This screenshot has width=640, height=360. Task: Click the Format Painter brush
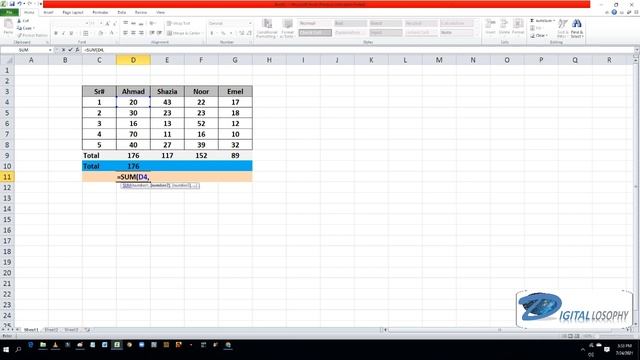pos(32,36)
